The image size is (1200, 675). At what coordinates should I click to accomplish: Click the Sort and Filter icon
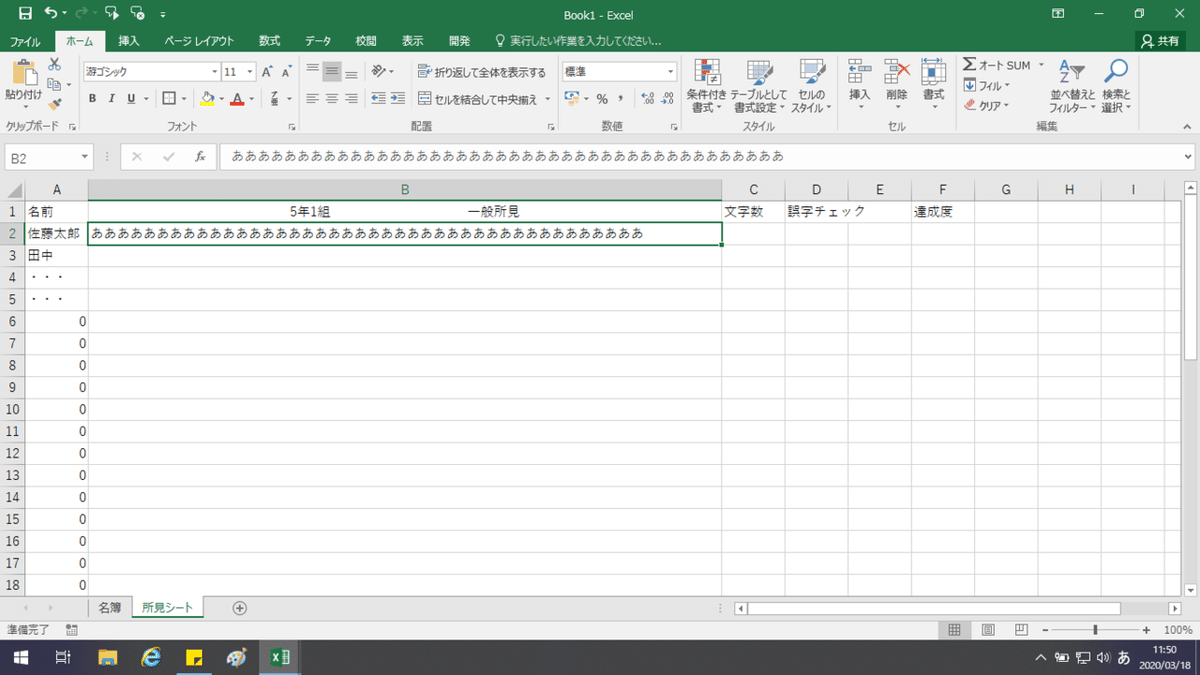coord(1071,73)
